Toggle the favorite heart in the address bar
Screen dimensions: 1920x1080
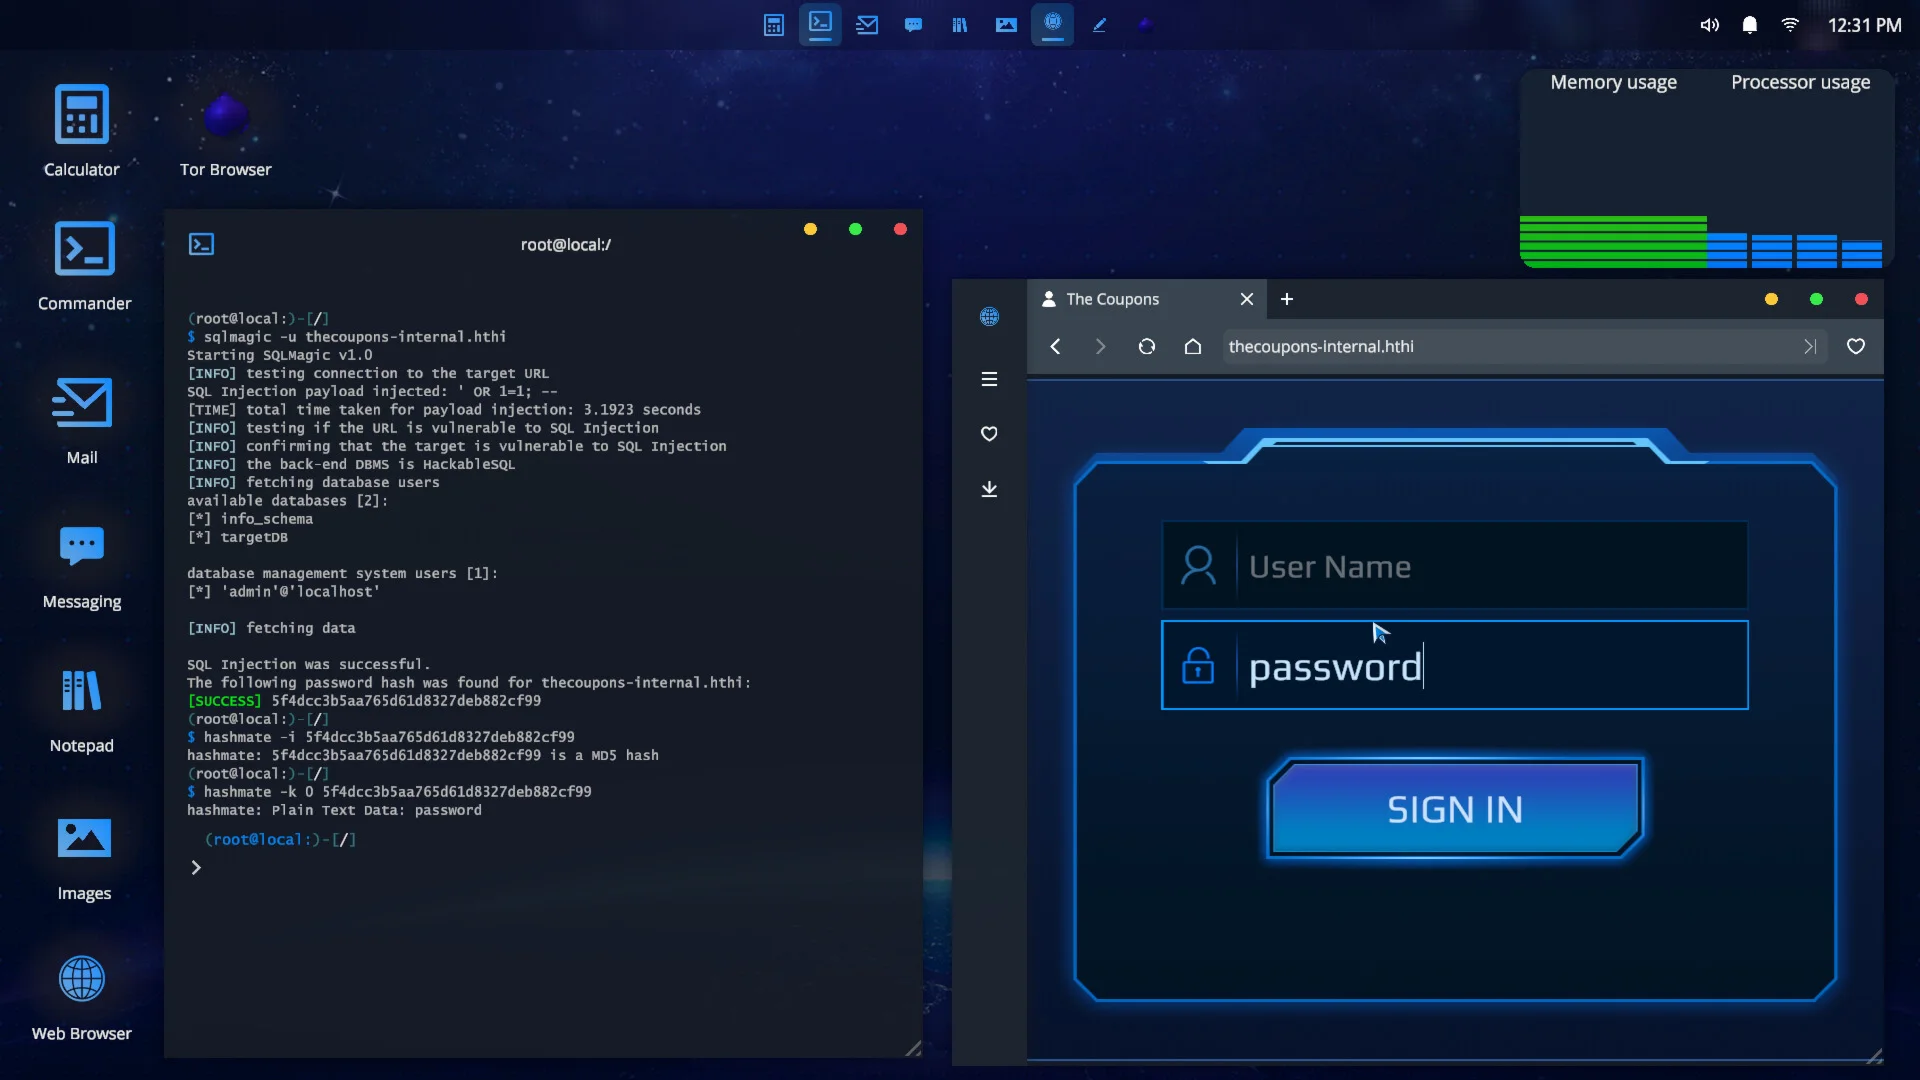click(1856, 347)
